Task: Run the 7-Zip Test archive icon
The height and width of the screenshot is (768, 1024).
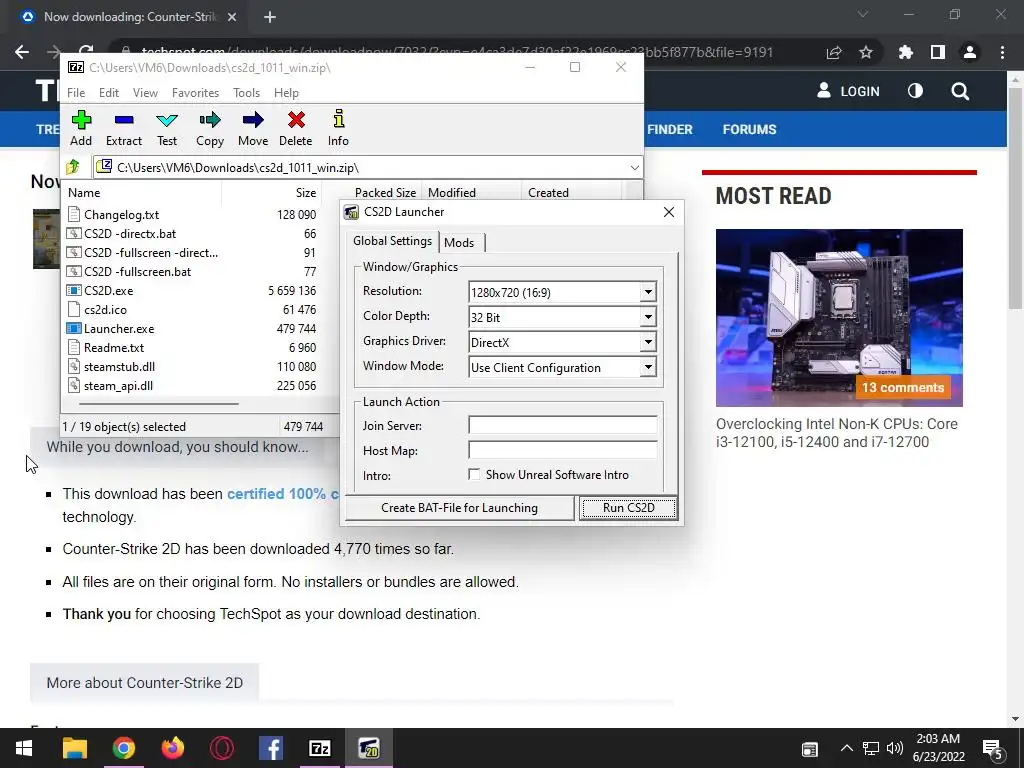Action: tap(167, 128)
